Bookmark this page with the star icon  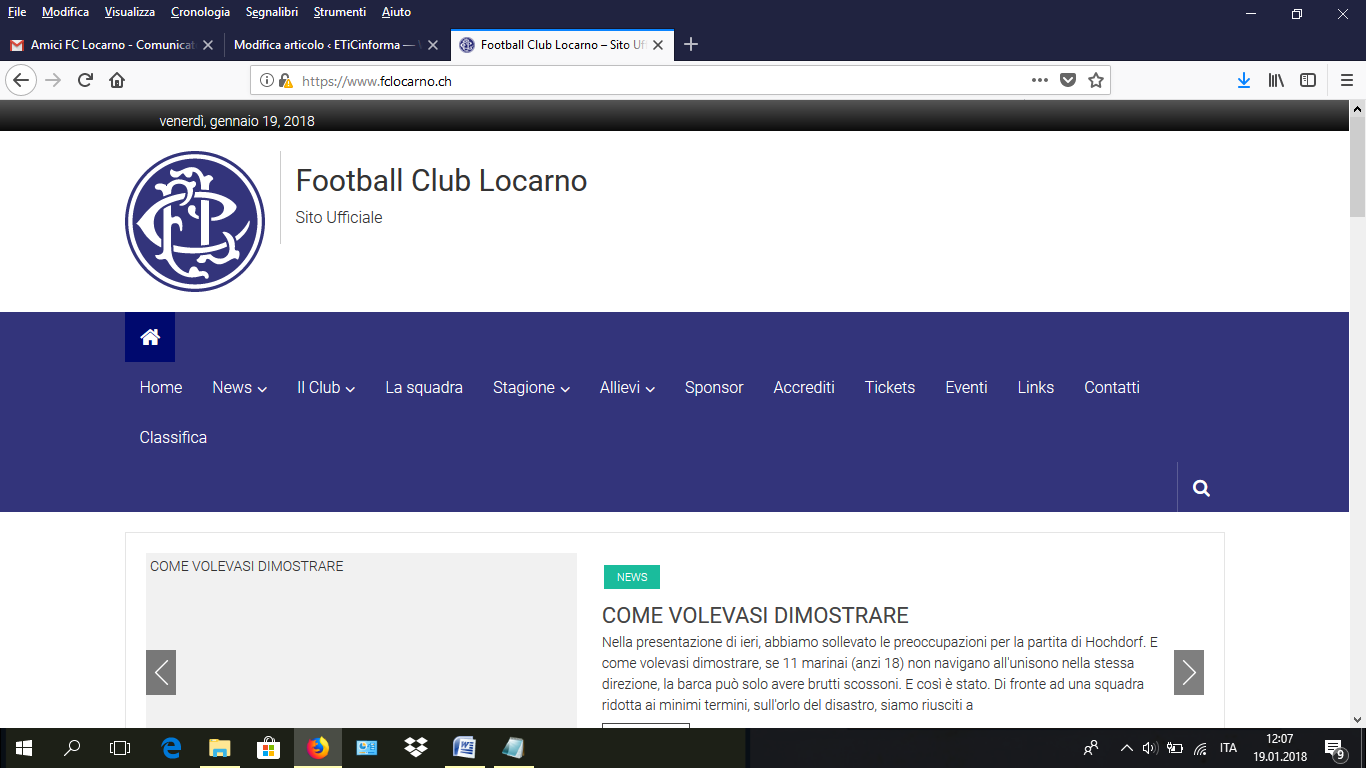coord(1096,80)
